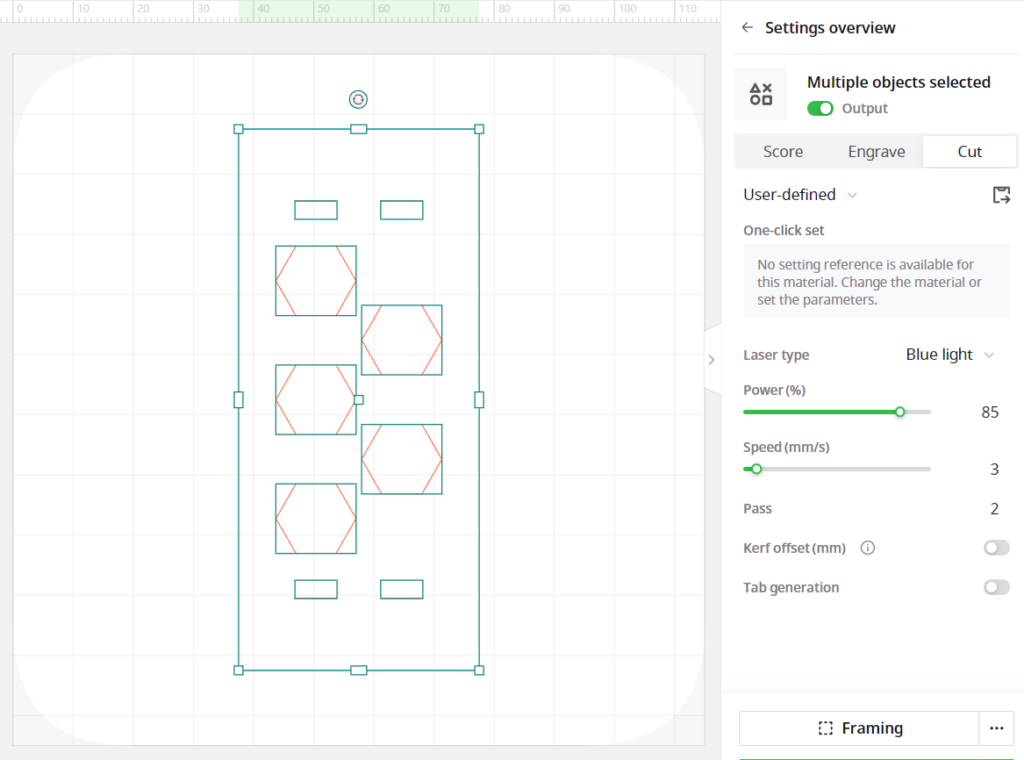Click the export settings icon beside User-defined
The height and width of the screenshot is (760, 1024).
(1001, 195)
